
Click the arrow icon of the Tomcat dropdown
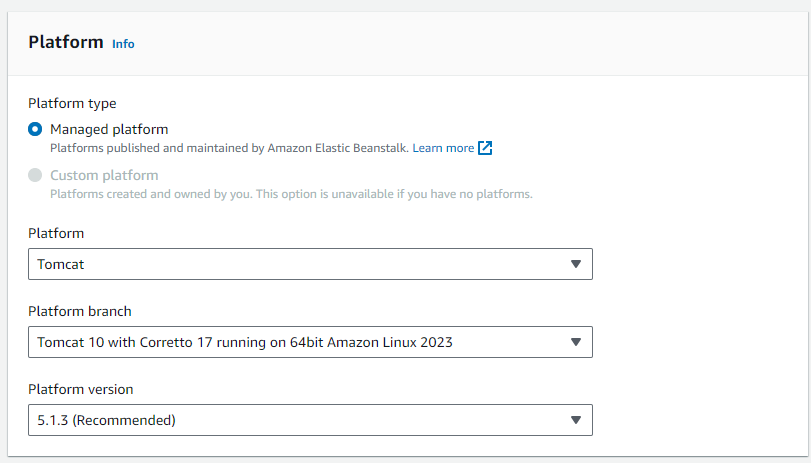pyautogui.click(x=576, y=264)
